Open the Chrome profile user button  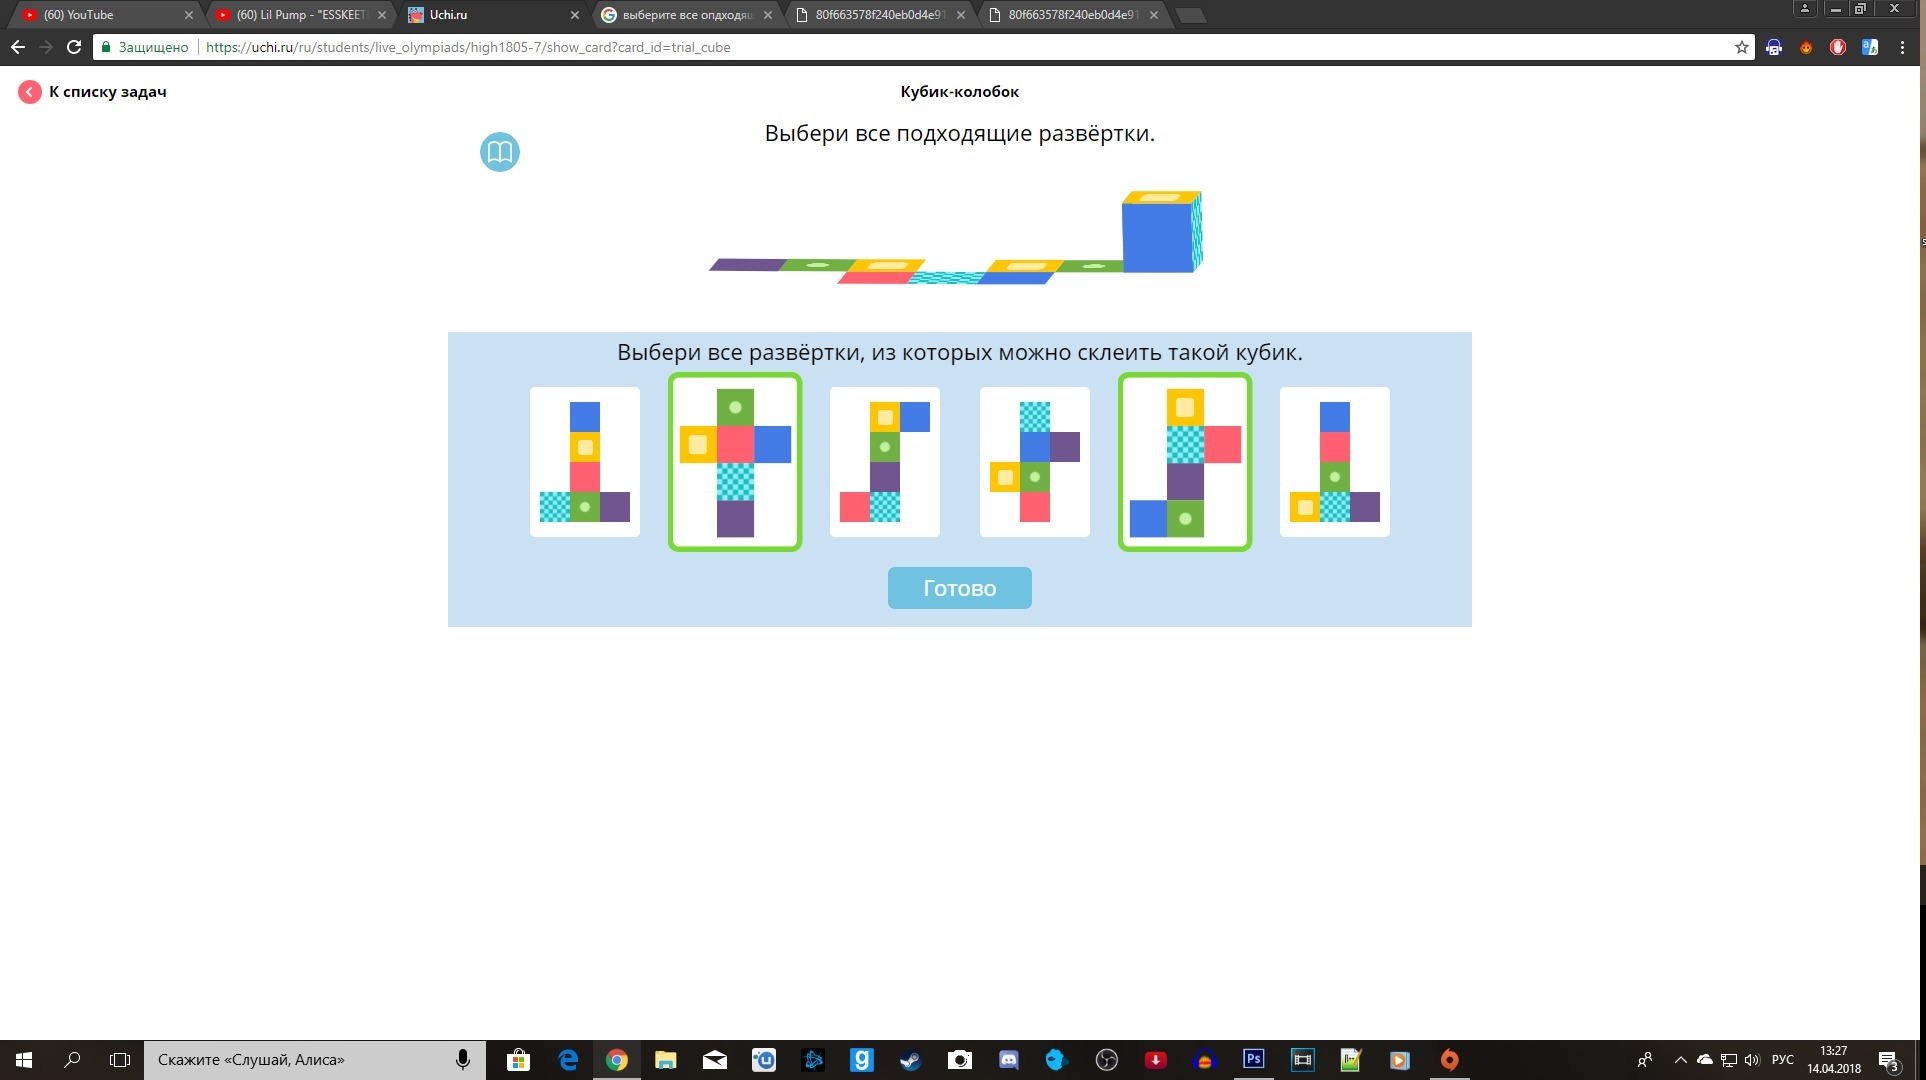point(1805,8)
